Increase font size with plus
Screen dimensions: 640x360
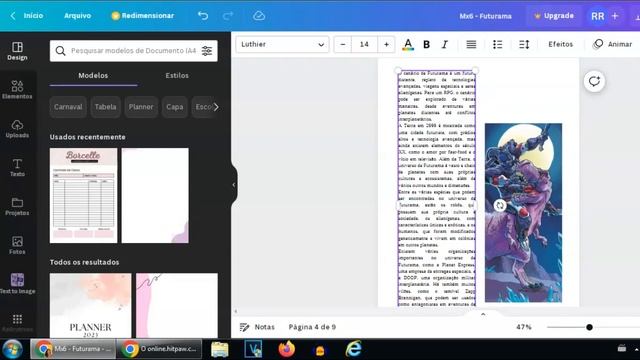(x=386, y=44)
